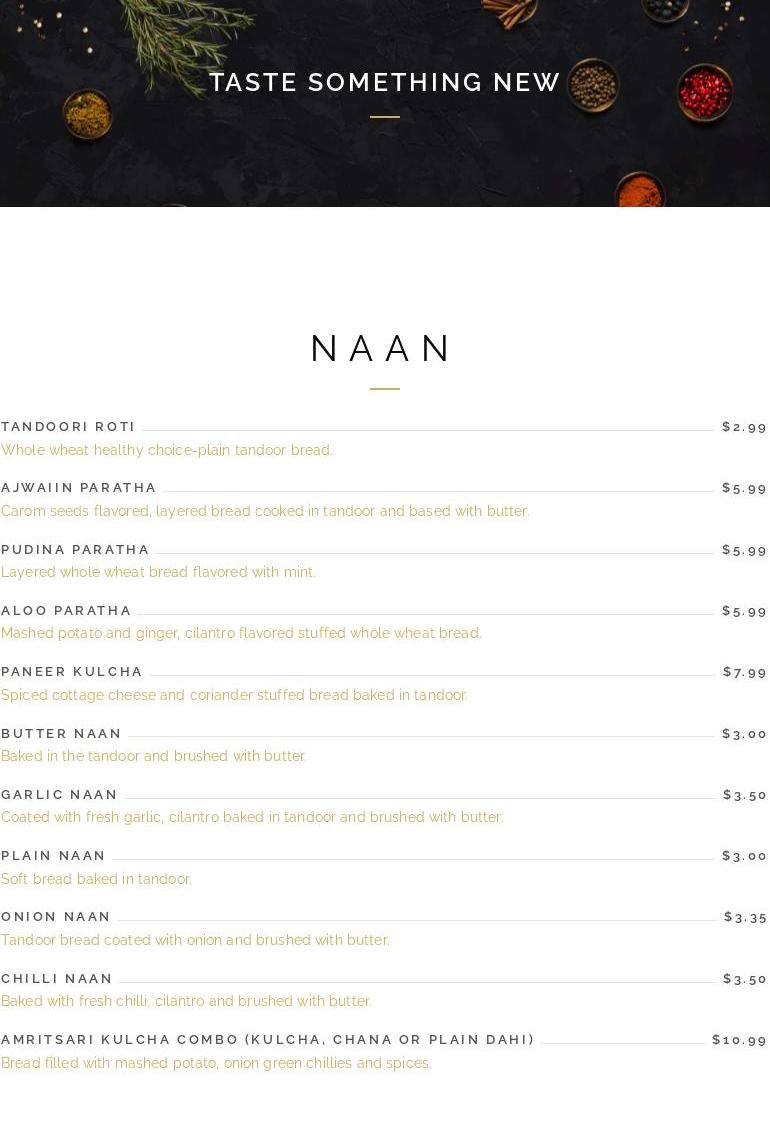Click the NAAN section heading
Image resolution: width=770 pixels, height=1131 pixels.
384,349
